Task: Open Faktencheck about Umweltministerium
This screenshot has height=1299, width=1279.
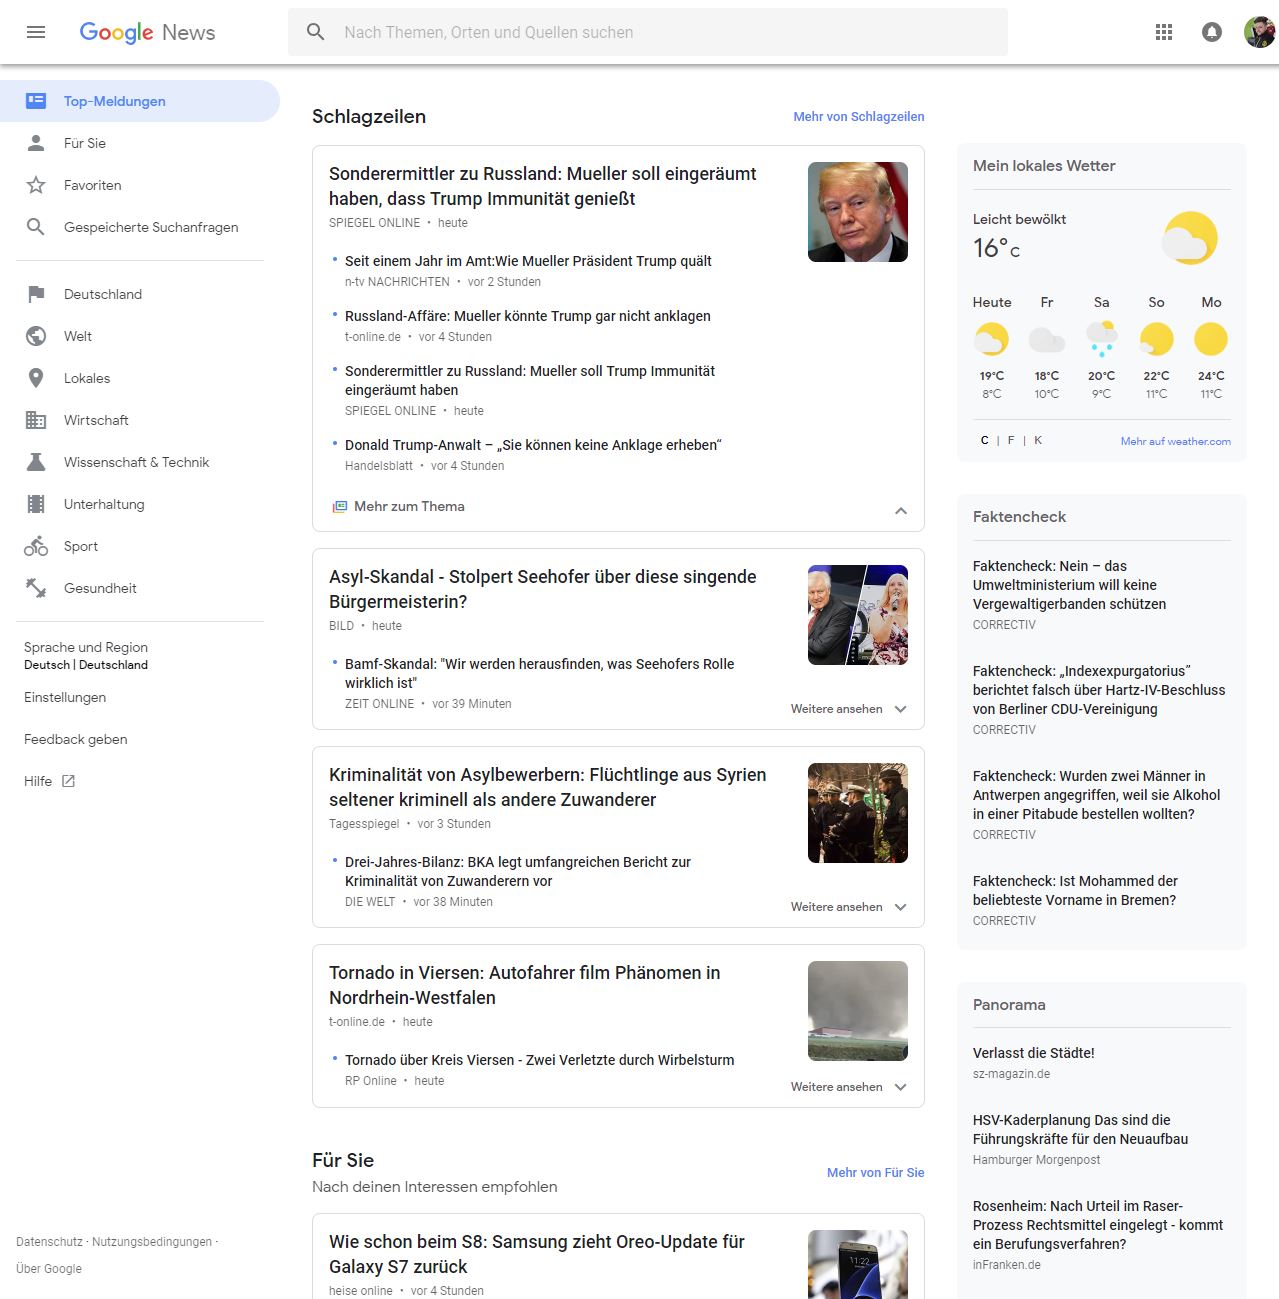Action: [1070, 585]
